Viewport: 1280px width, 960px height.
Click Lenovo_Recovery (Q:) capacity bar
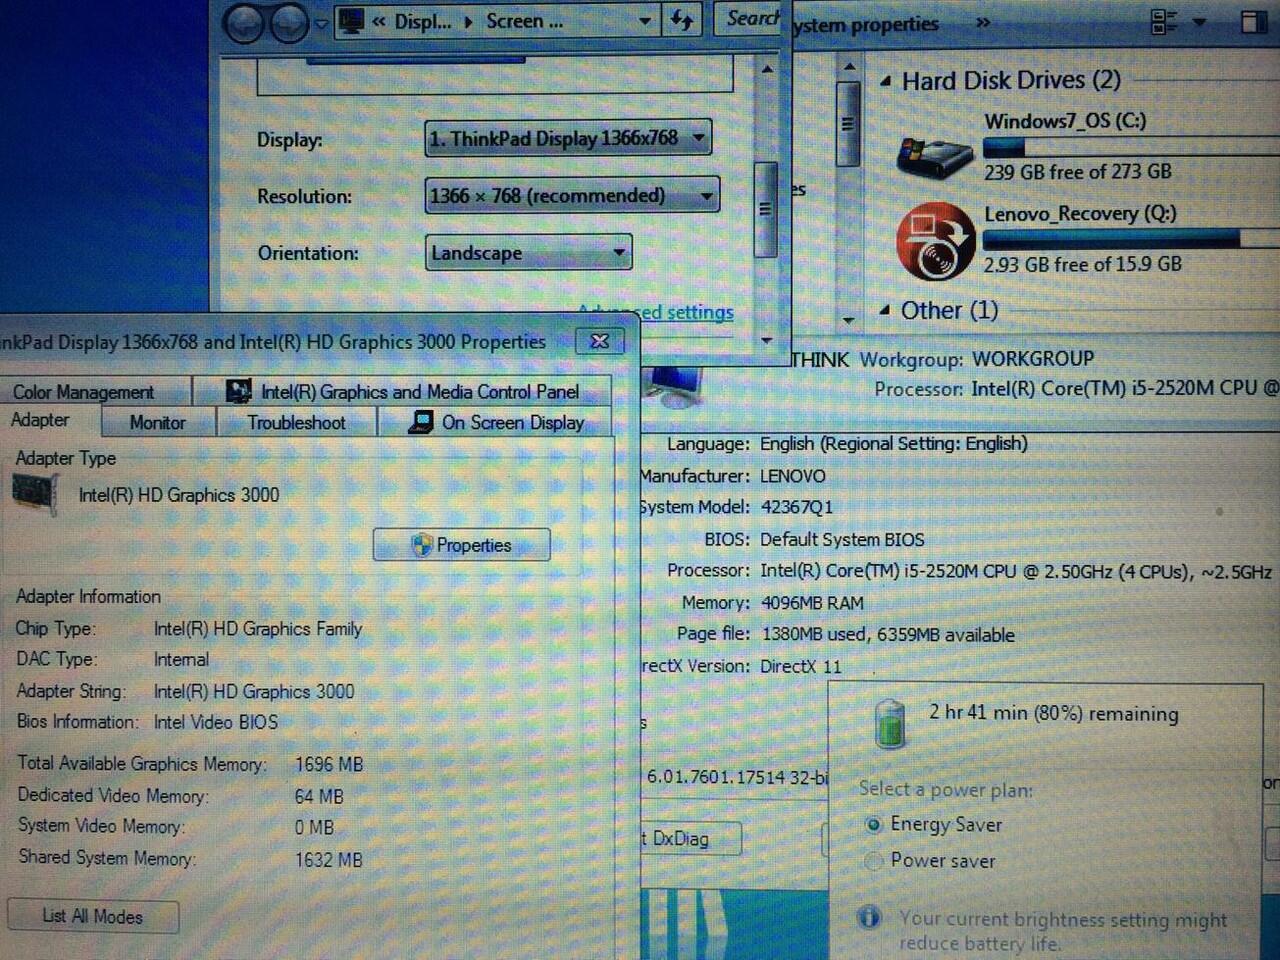(1131, 239)
